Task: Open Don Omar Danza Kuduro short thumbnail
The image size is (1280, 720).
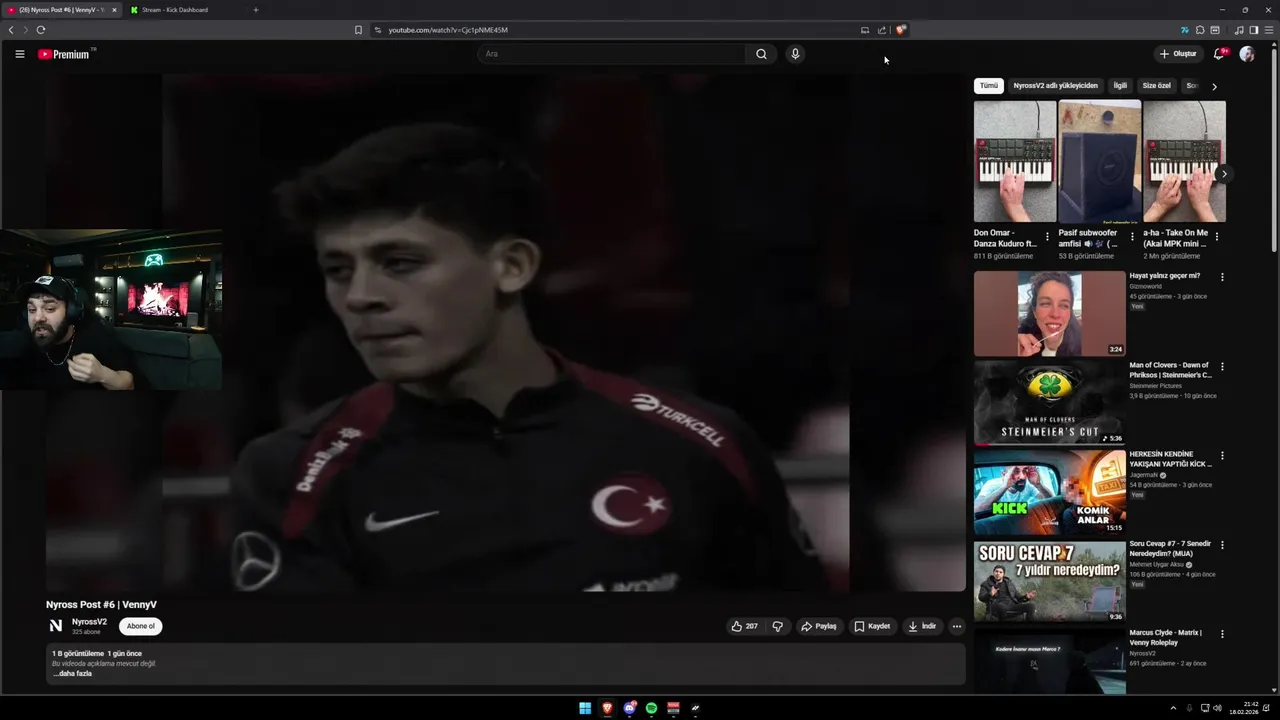Action: pyautogui.click(x=1015, y=161)
